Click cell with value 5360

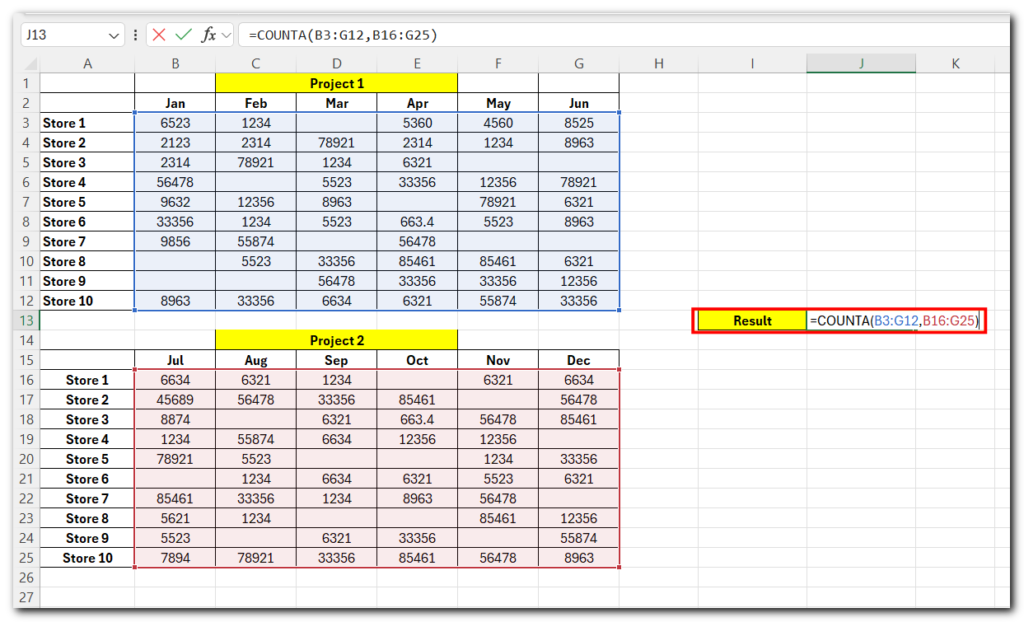pyautogui.click(x=417, y=123)
